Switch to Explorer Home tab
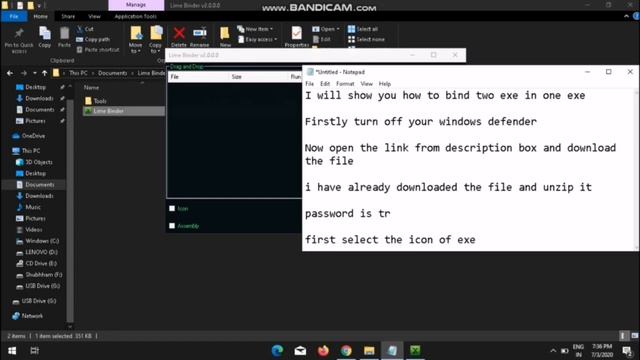The image size is (640, 360). [40, 16]
